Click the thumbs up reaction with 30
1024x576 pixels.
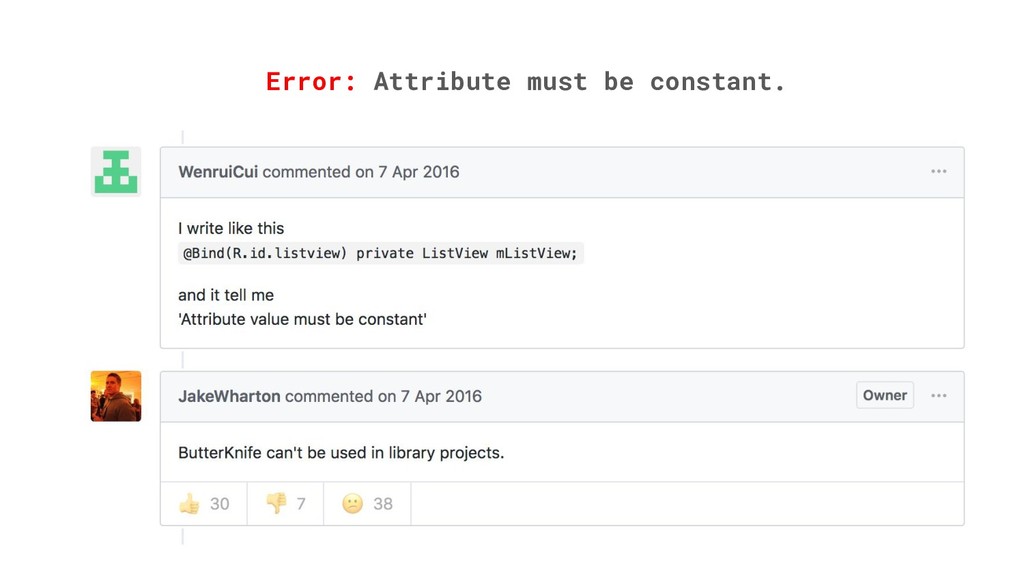coord(204,504)
